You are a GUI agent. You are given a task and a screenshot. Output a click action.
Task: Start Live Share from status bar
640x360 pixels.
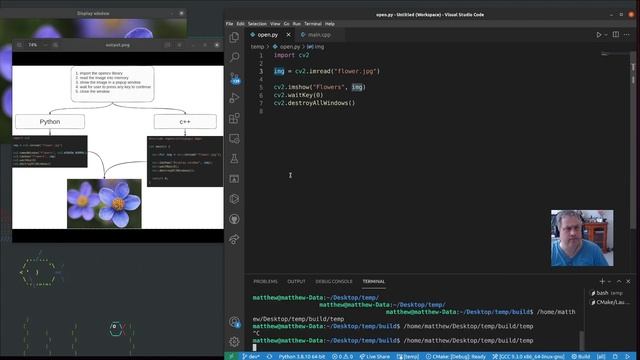click(x=375, y=356)
